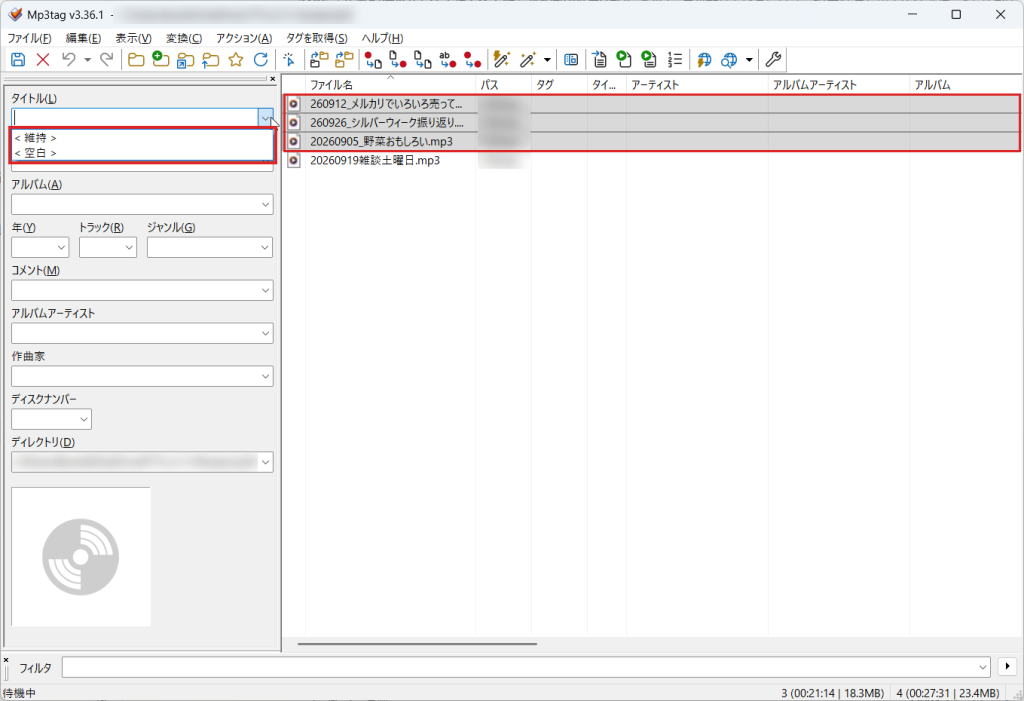Open the change directory folder icon
The width and height of the screenshot is (1024, 701).
coord(136,60)
